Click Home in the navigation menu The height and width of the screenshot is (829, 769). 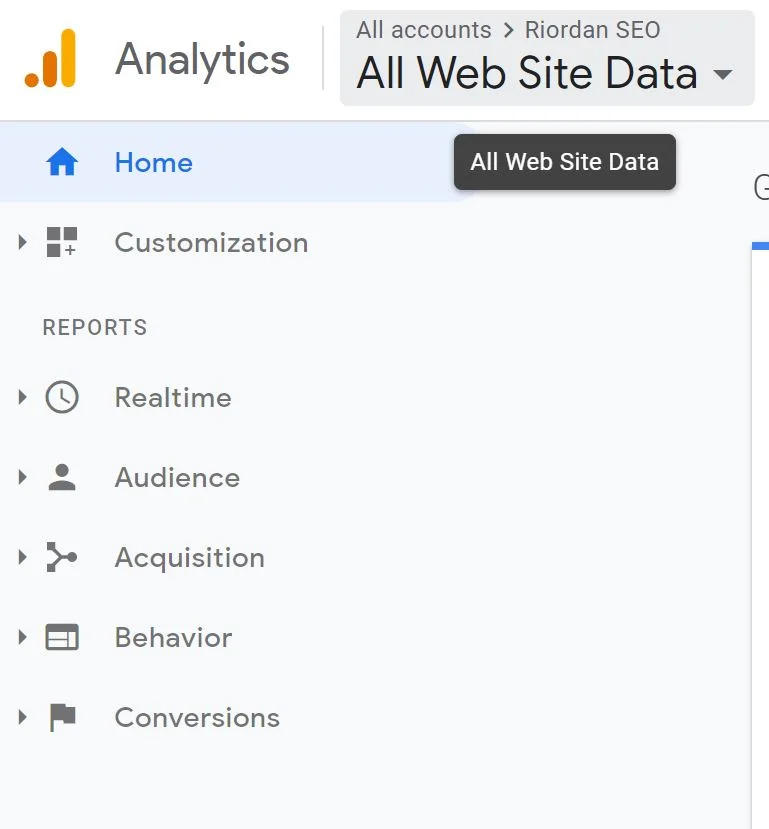click(x=152, y=162)
